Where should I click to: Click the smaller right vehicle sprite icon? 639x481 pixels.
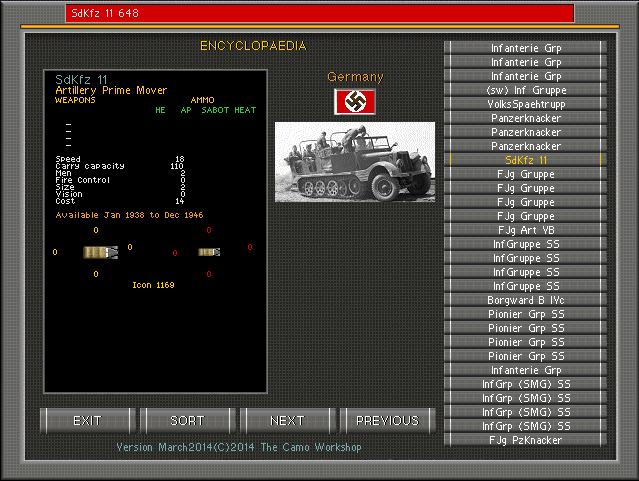click(208, 252)
